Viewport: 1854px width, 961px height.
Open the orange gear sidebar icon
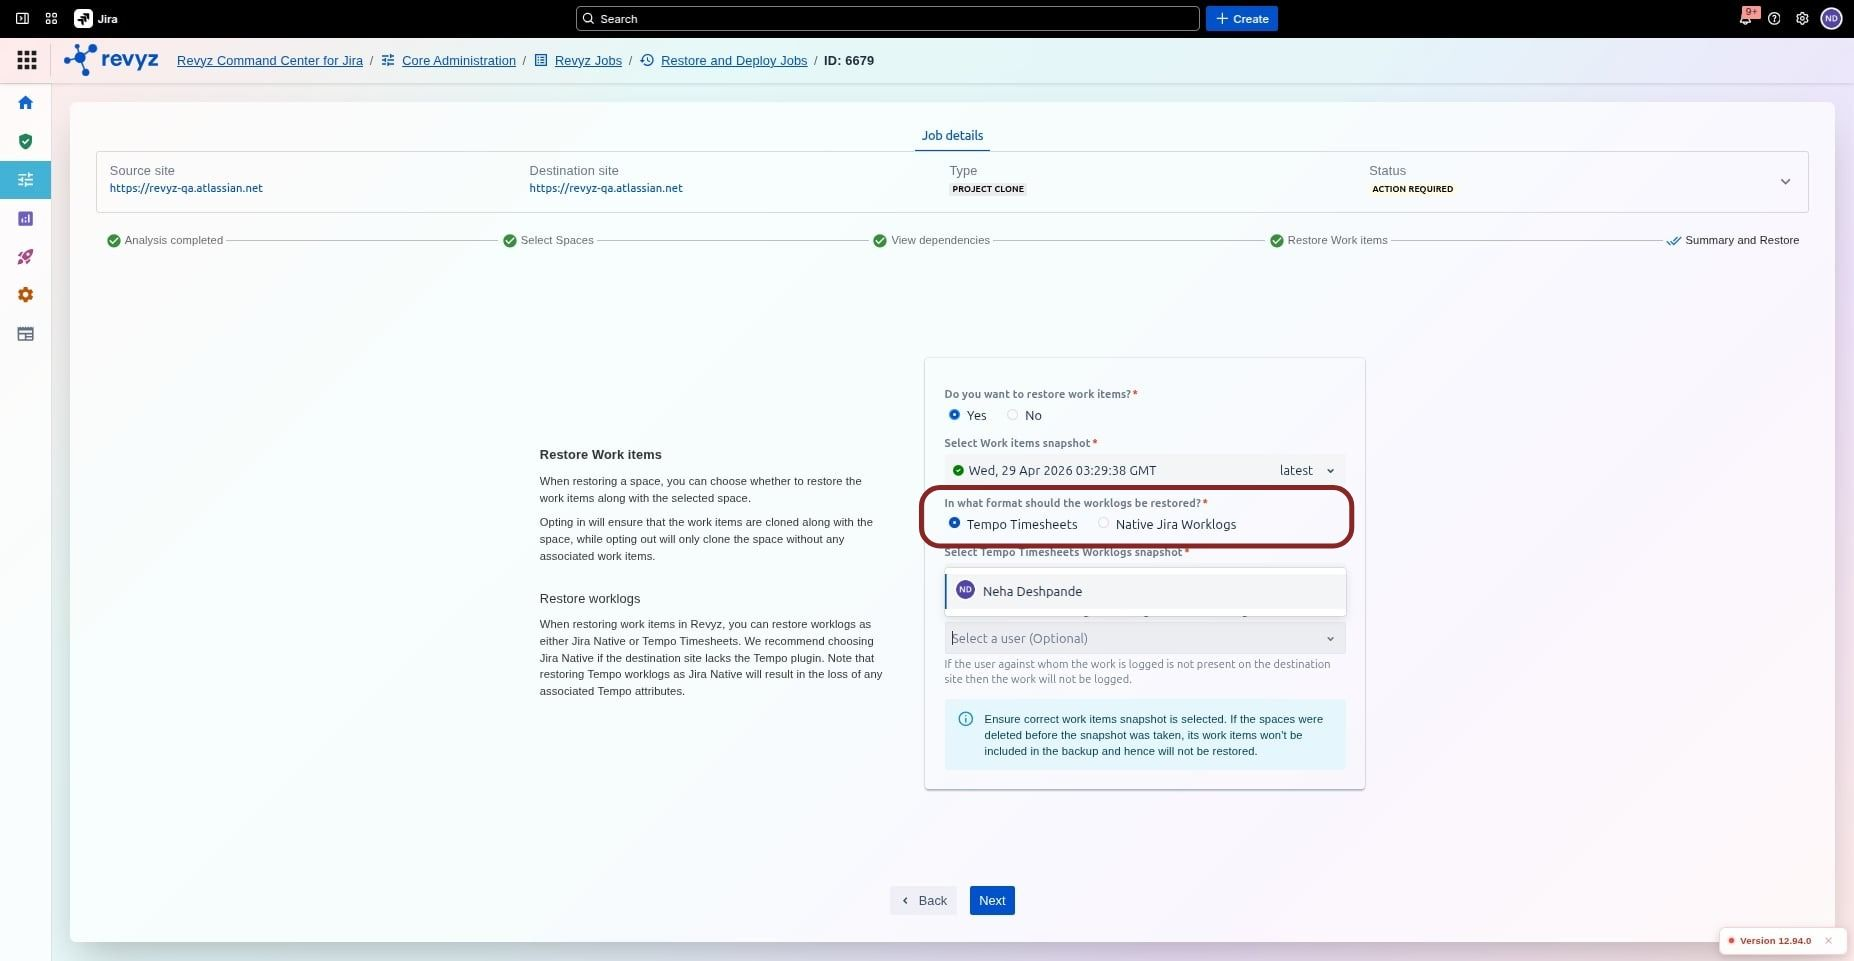(26, 295)
